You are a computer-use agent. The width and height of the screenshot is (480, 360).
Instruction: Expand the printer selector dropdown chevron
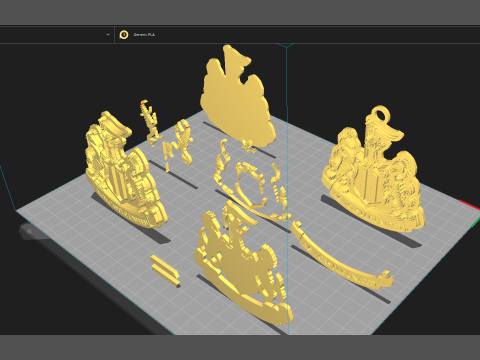108,34
